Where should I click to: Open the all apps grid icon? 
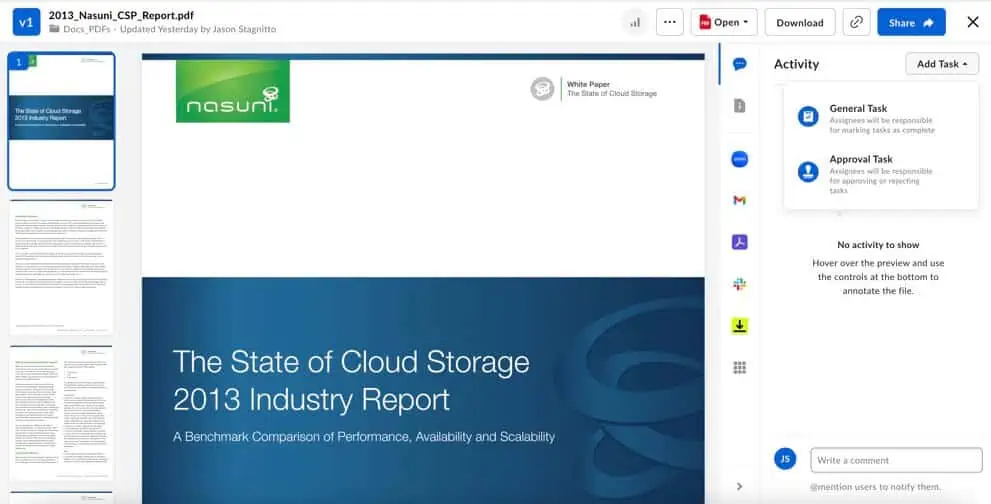740,368
